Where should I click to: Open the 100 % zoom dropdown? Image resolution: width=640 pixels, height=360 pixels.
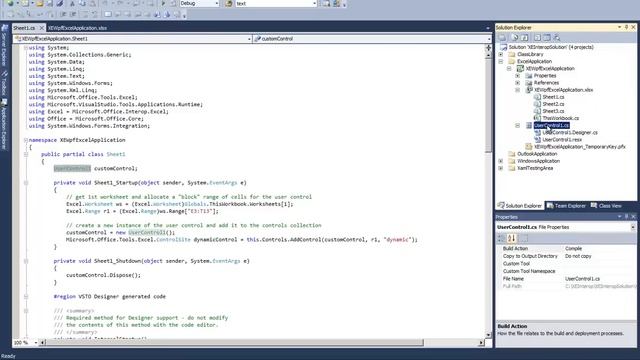36,343
